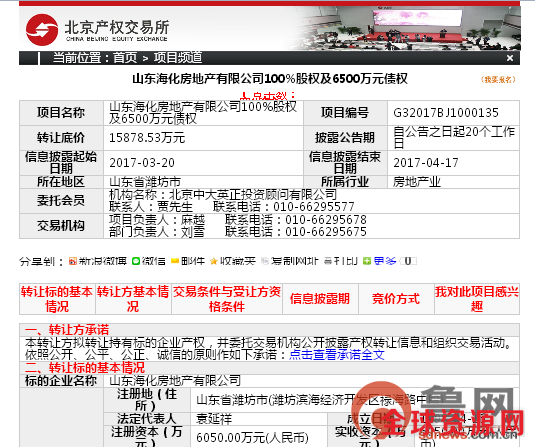535x447 pixels.
Task: Add to favorites star icon
Action: [x=214, y=261]
